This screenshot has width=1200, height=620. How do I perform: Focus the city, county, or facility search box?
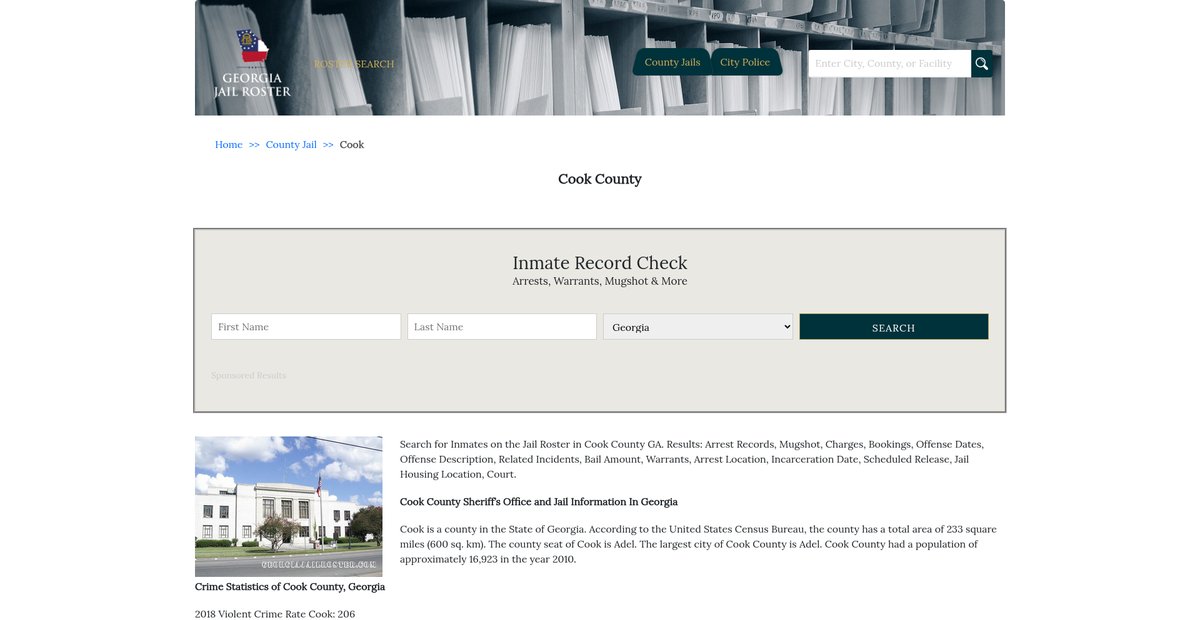(x=888, y=64)
